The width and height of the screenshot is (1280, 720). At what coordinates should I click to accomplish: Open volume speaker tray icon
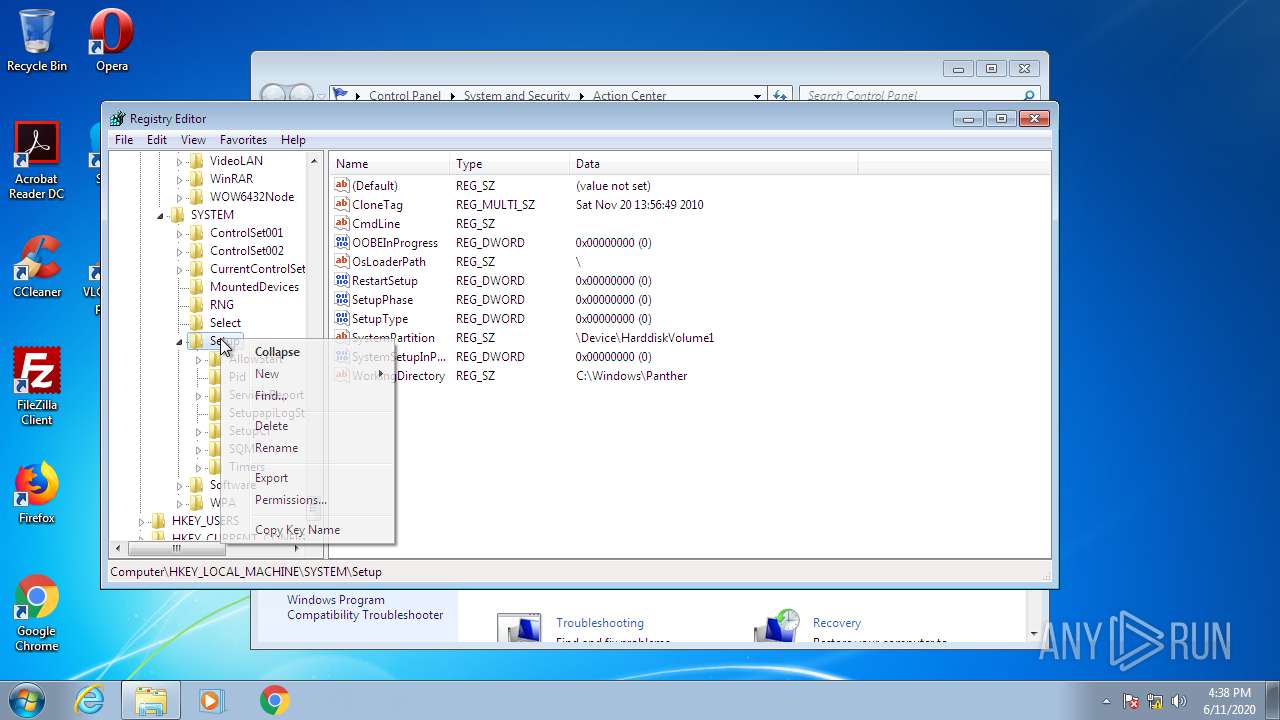[x=1179, y=701]
